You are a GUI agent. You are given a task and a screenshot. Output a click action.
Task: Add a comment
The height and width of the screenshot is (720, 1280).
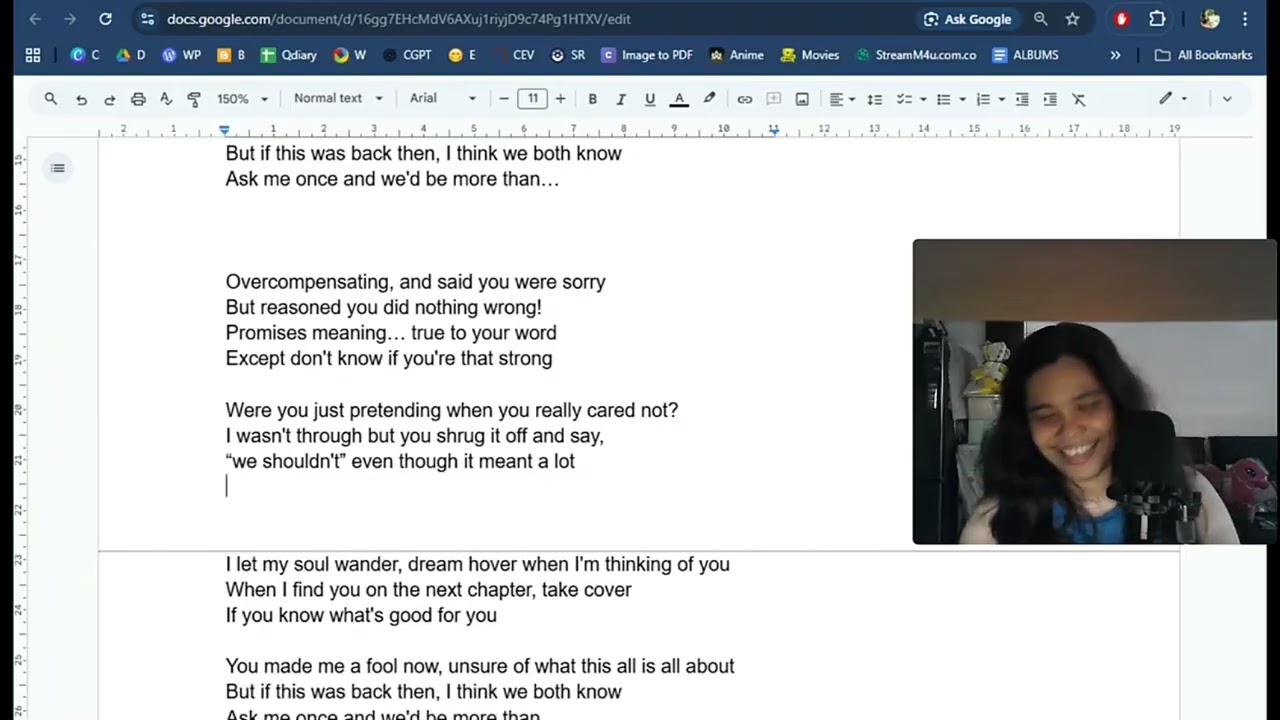click(x=773, y=99)
